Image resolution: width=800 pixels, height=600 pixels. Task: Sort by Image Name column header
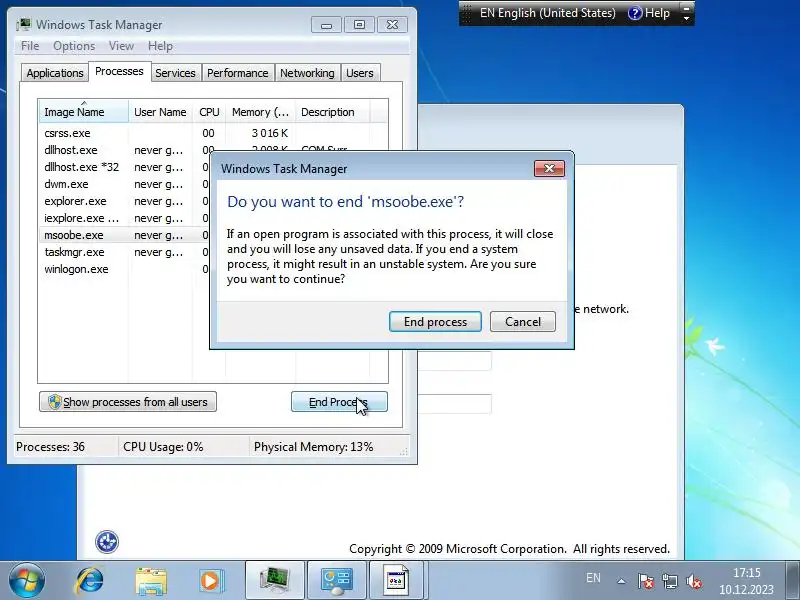tap(84, 112)
